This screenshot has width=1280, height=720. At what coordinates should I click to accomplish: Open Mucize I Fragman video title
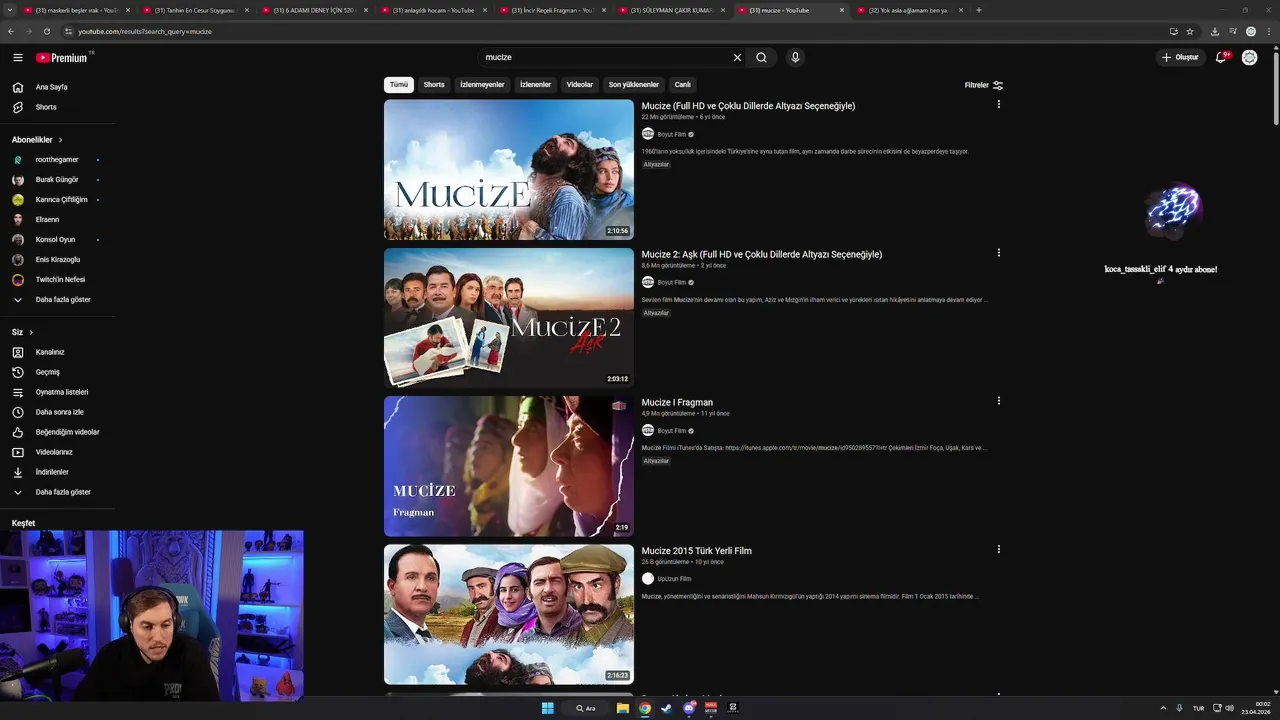pyautogui.click(x=677, y=402)
